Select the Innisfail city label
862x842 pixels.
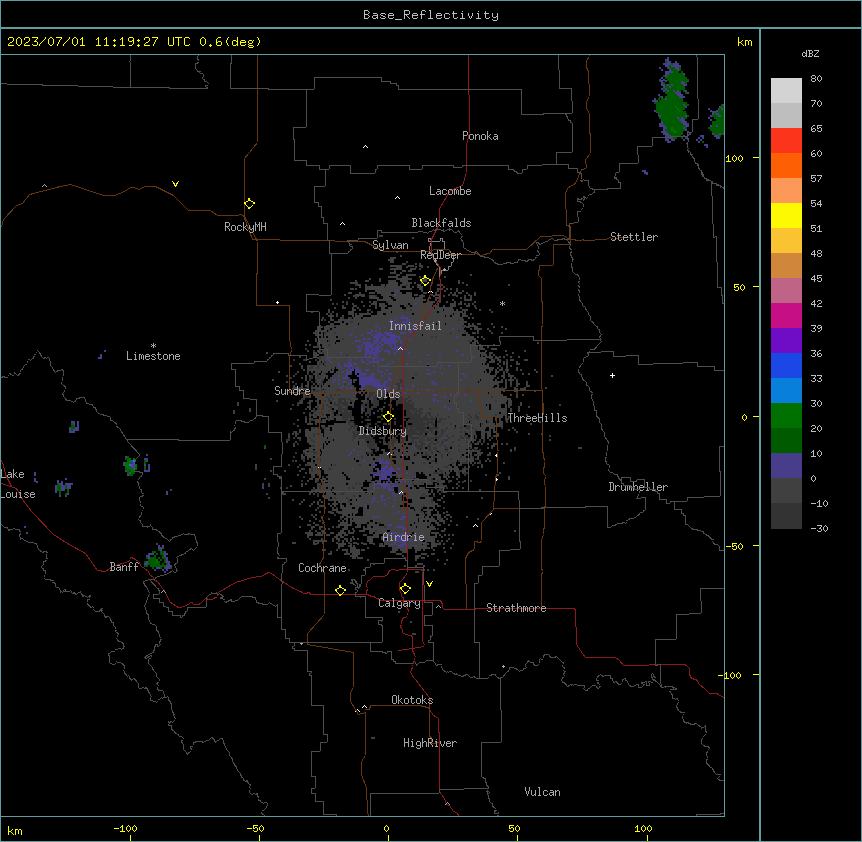pyautogui.click(x=415, y=326)
